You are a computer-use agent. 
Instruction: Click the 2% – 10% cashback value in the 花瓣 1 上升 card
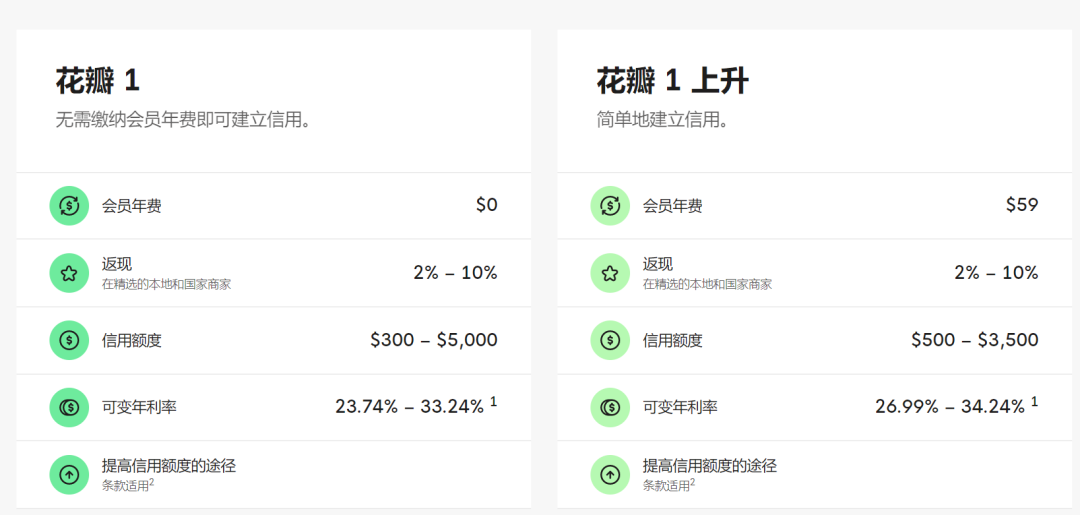tap(996, 273)
